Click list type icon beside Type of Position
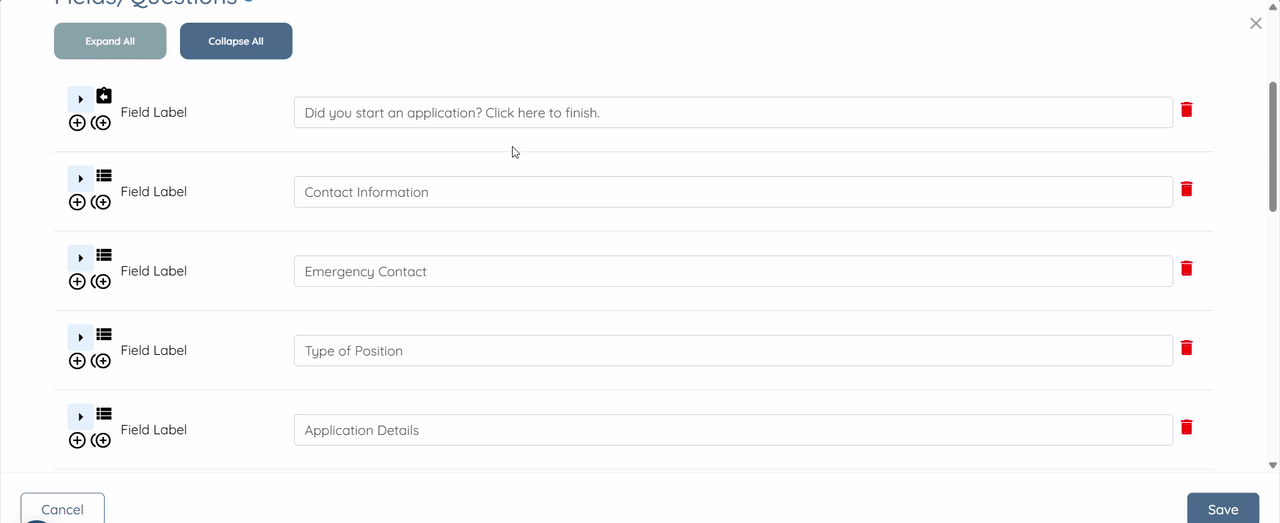This screenshot has width=1280, height=523. click(104, 334)
